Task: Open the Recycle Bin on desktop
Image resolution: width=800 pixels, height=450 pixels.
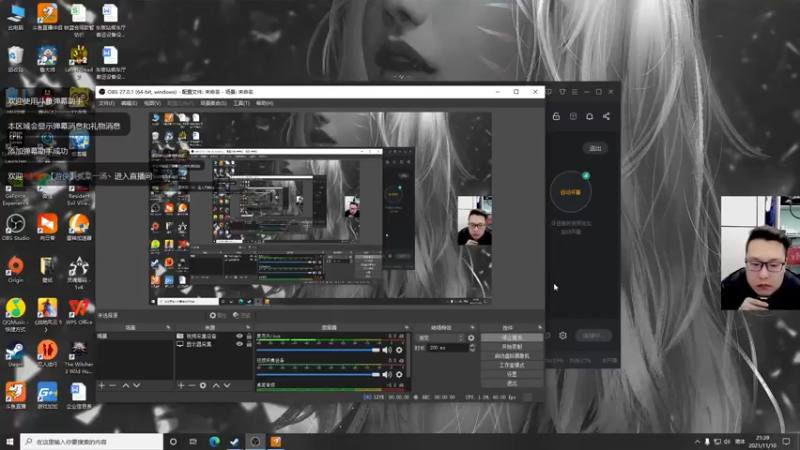Action: [x=15, y=59]
